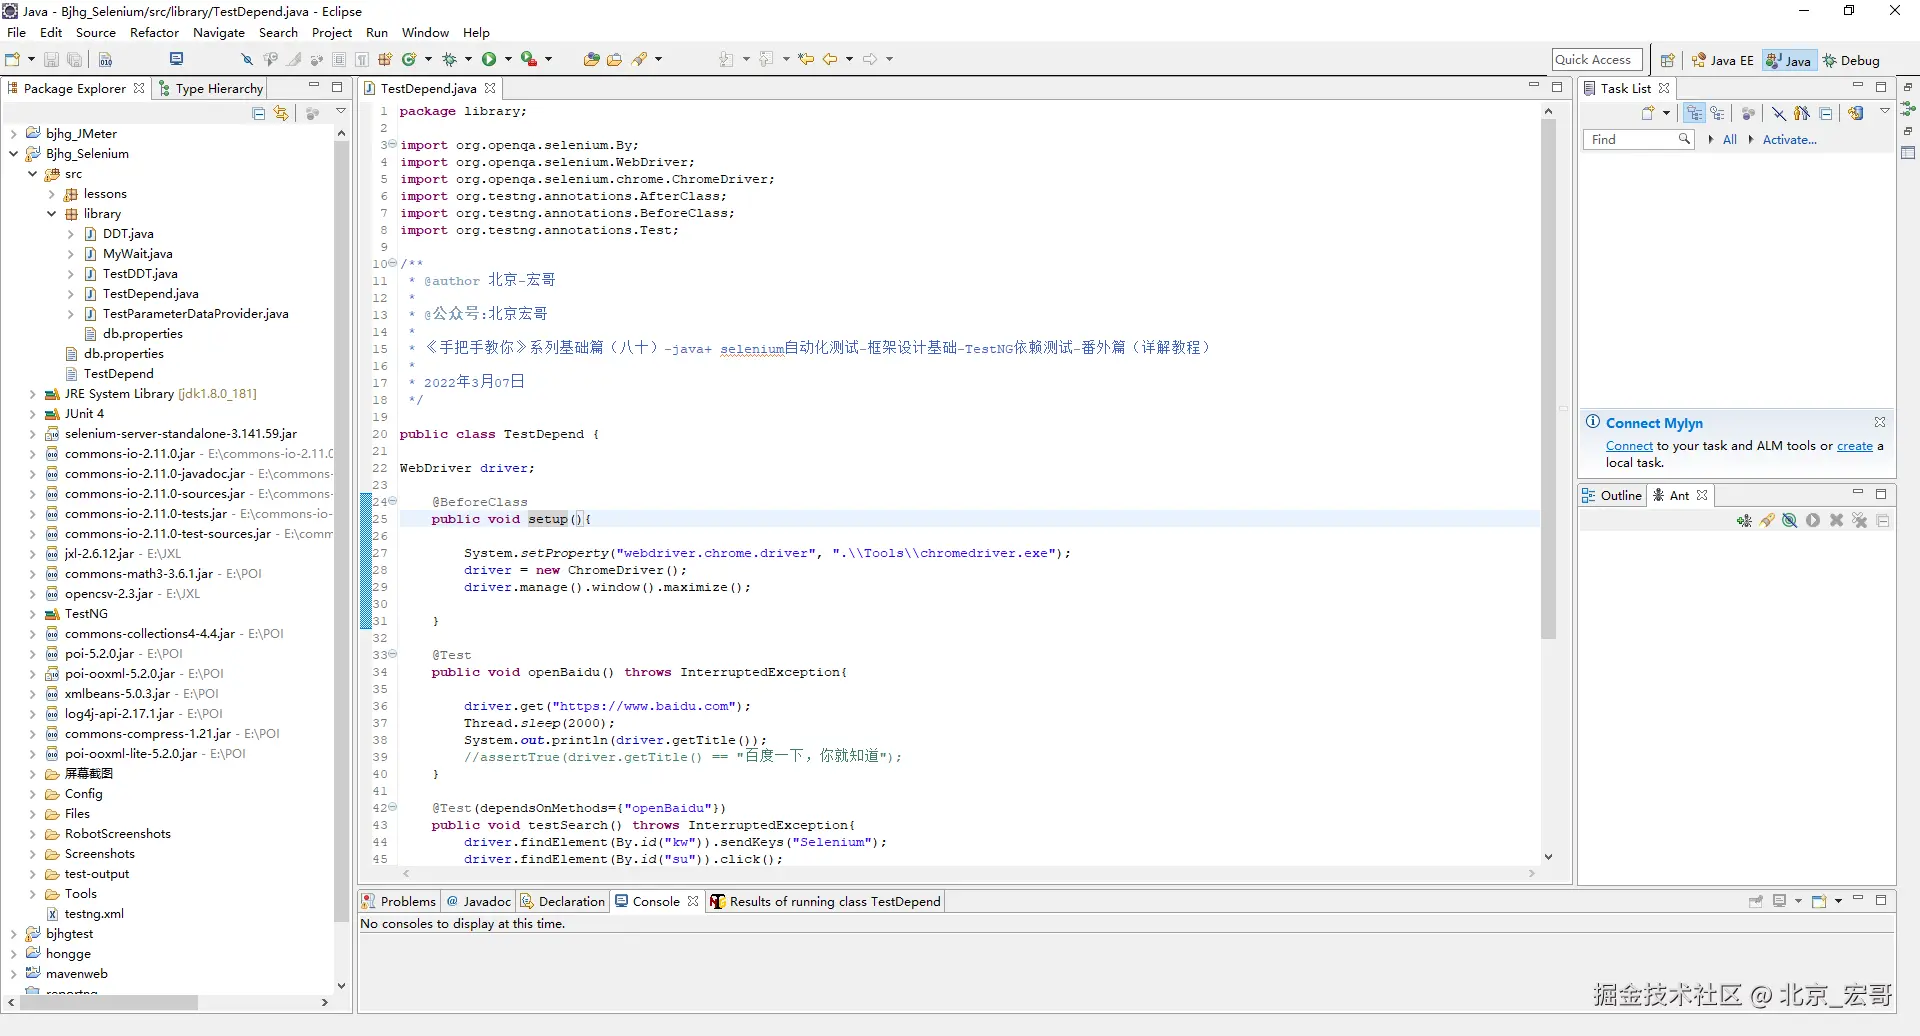Switch to the Problems tab
This screenshot has width=1920, height=1036.
click(399, 901)
